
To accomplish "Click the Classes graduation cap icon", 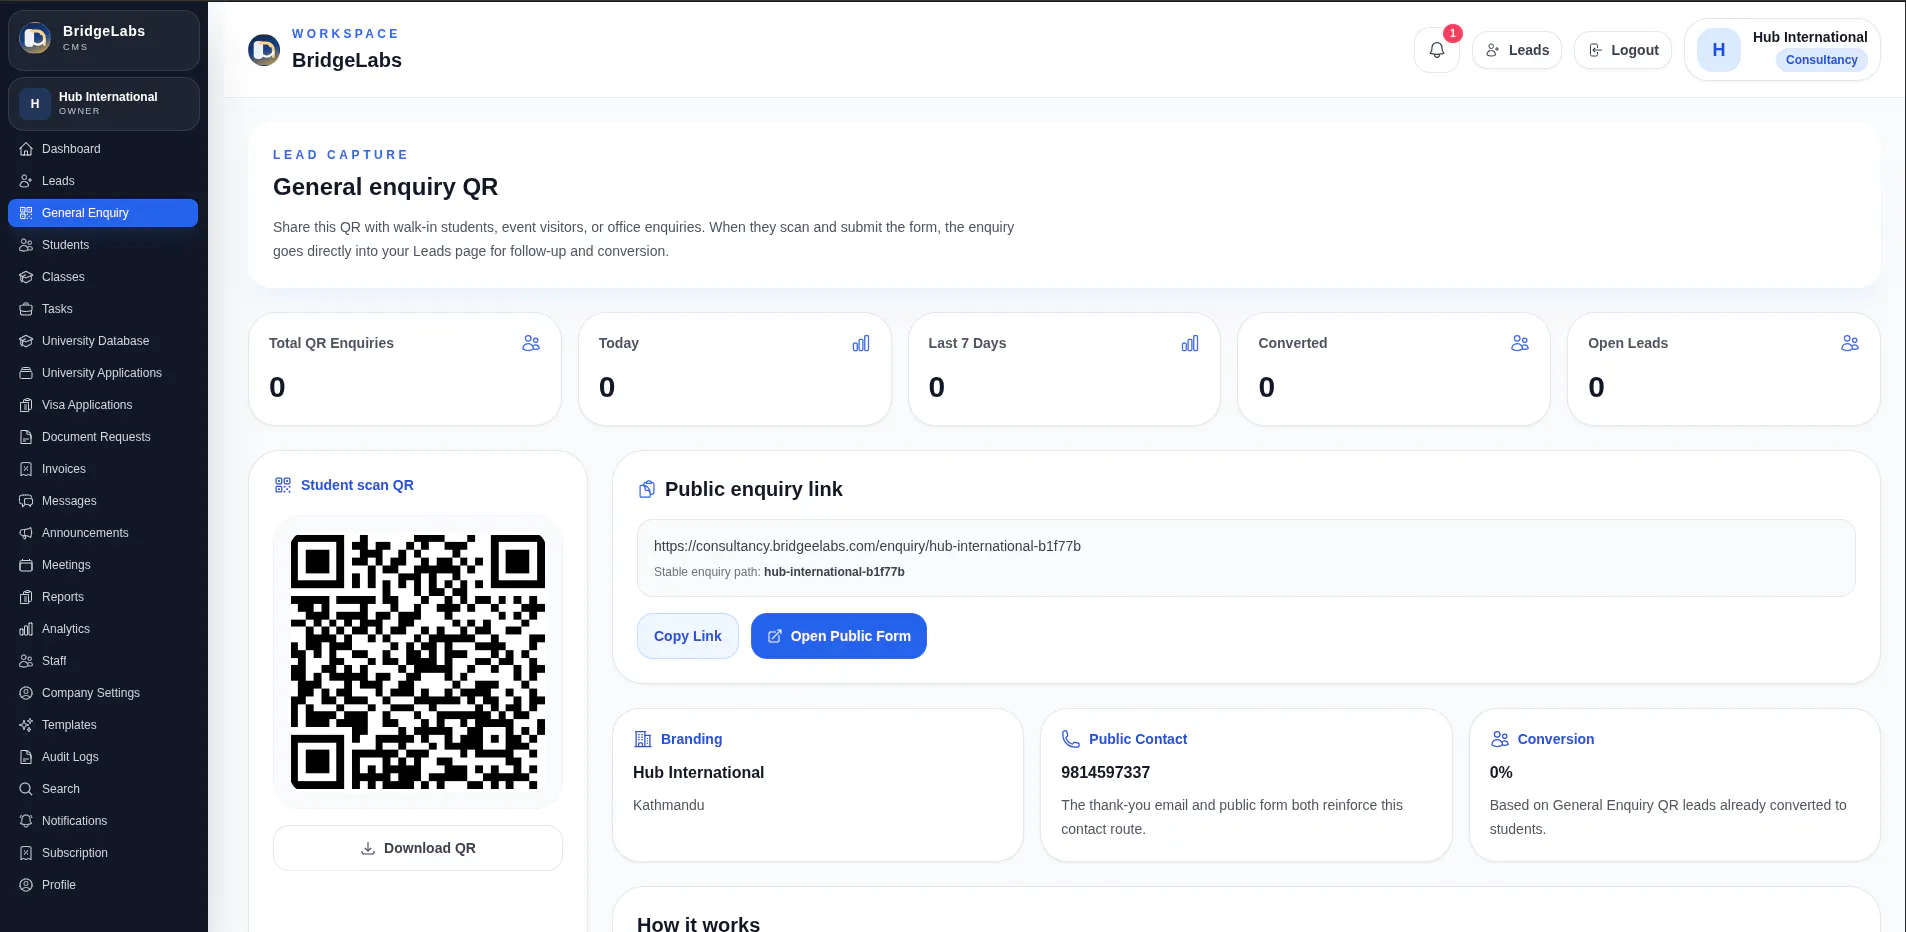I will 26,277.
